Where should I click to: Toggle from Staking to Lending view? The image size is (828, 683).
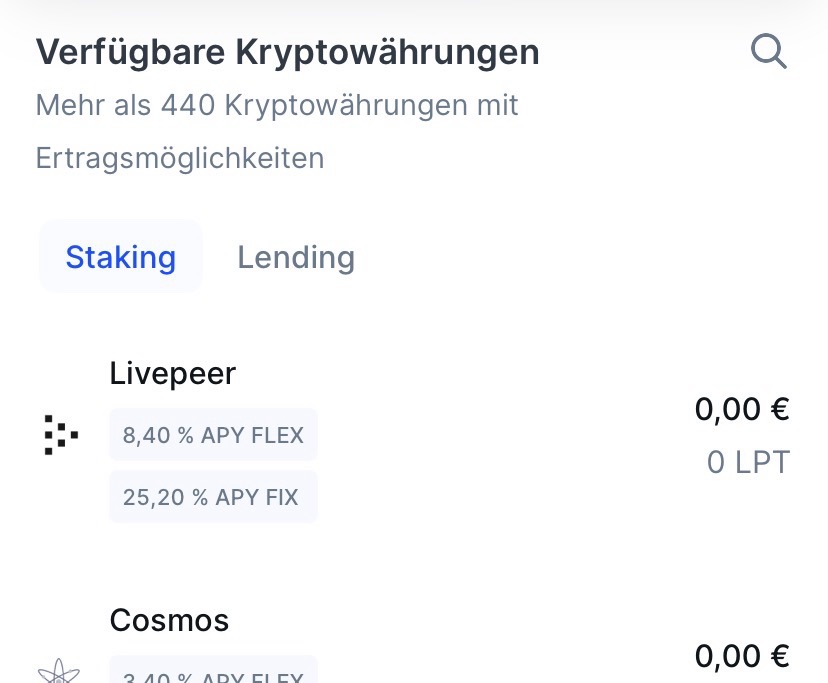(295, 256)
